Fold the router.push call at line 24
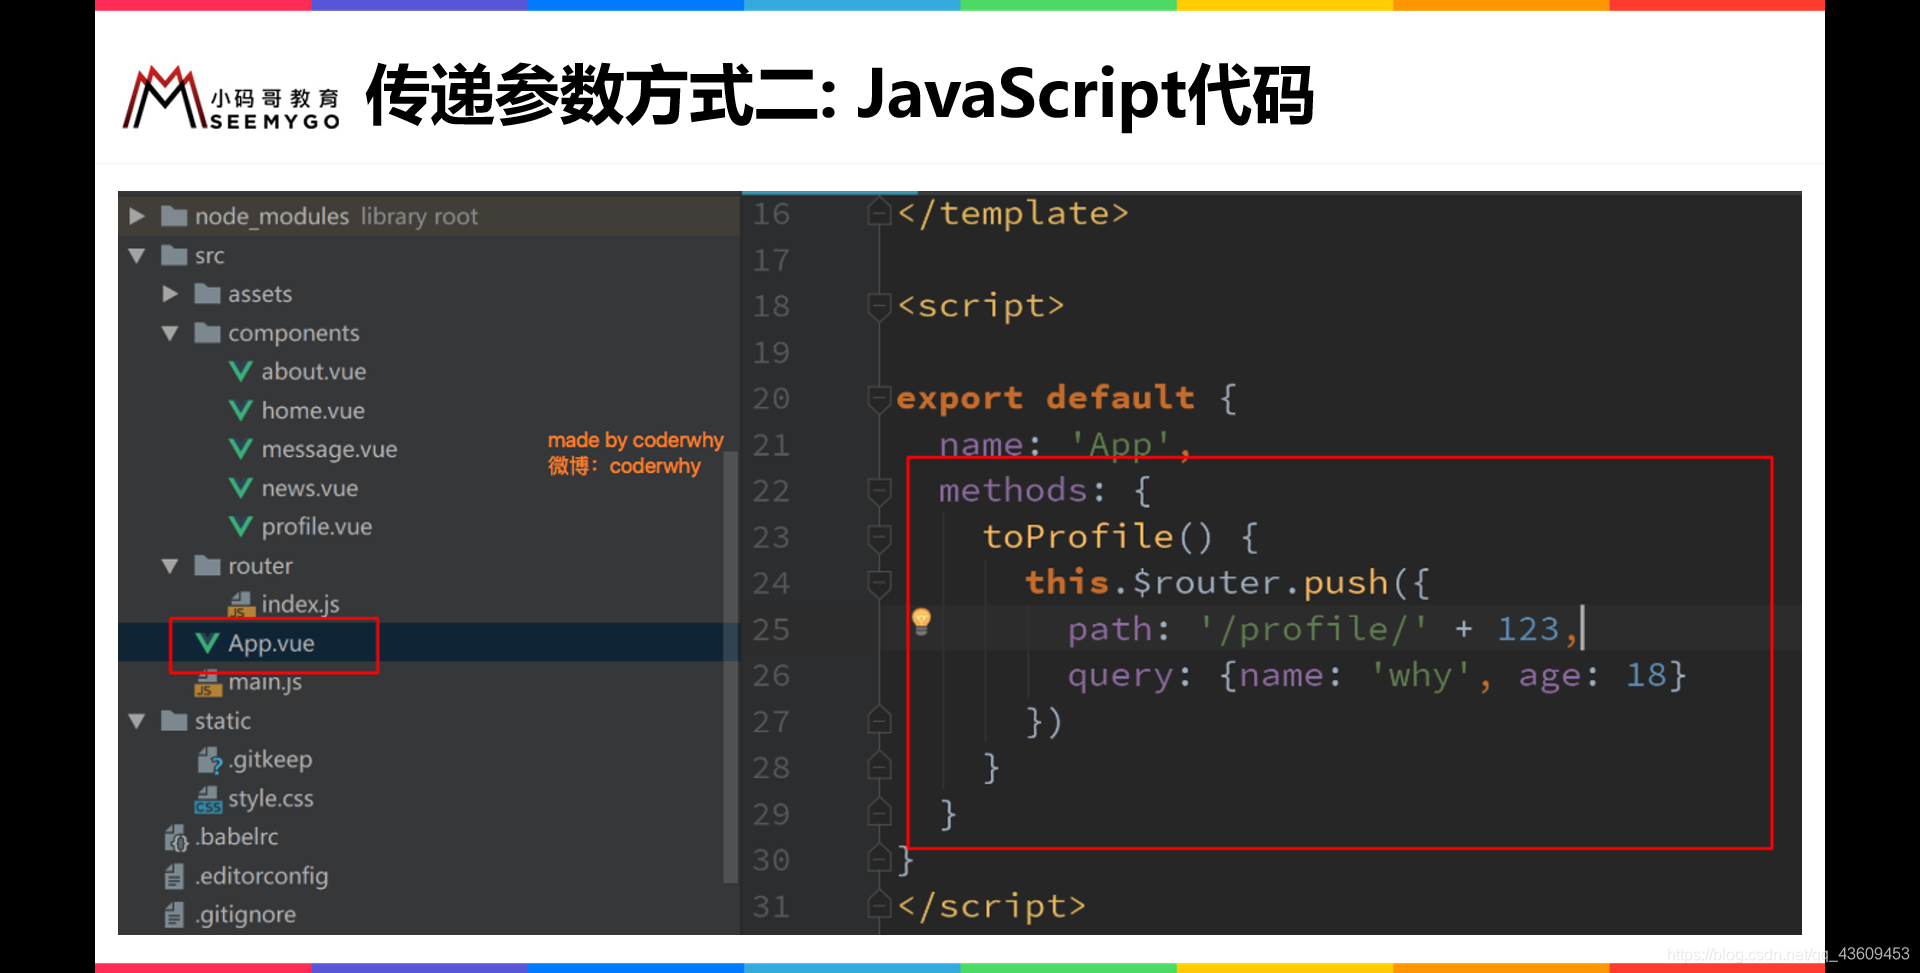 [879, 584]
